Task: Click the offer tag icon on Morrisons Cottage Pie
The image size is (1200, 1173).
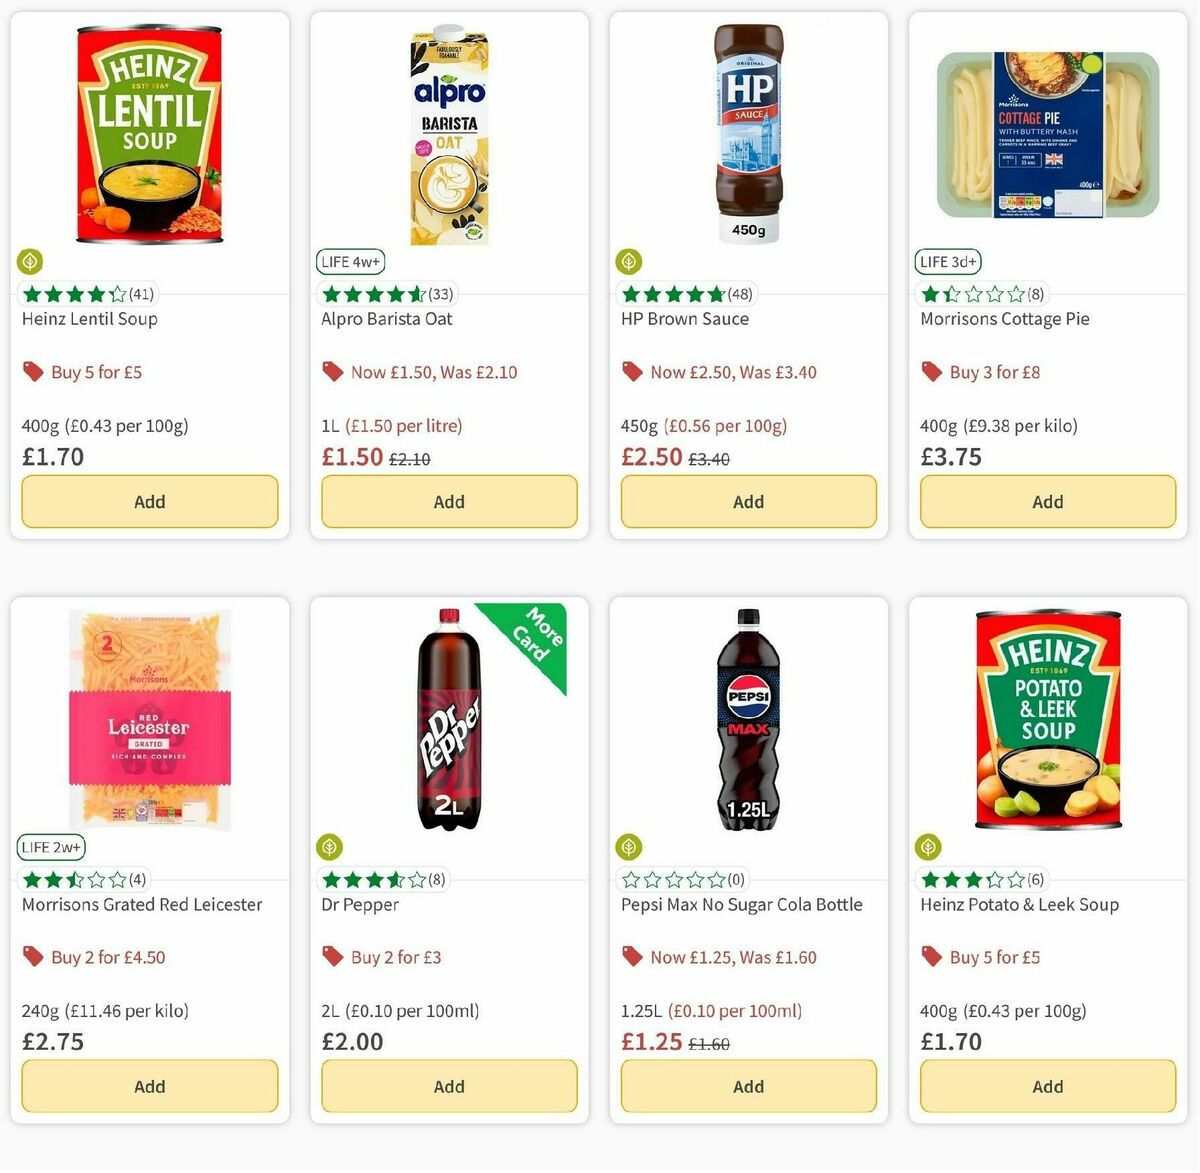Action: [931, 371]
